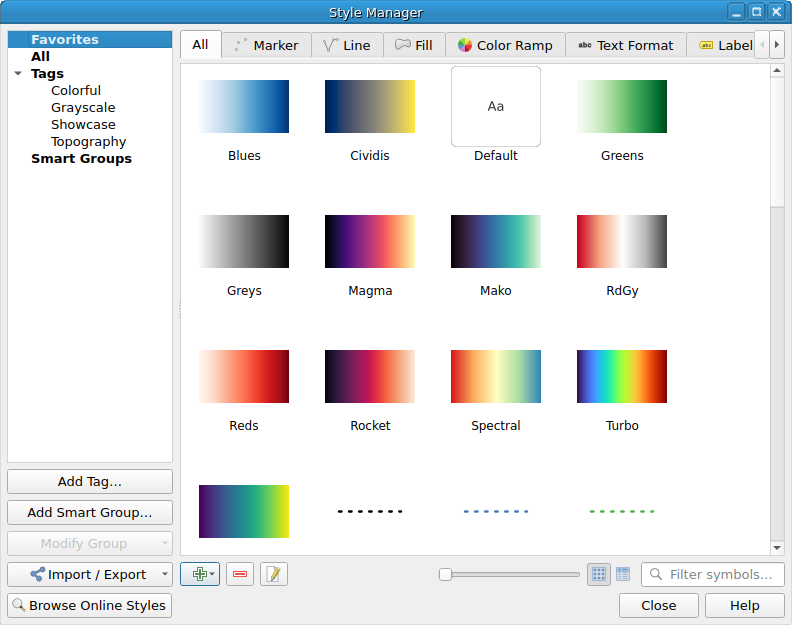The width and height of the screenshot is (792, 625).
Task: Click the edit item pencil icon
Action: click(x=274, y=574)
